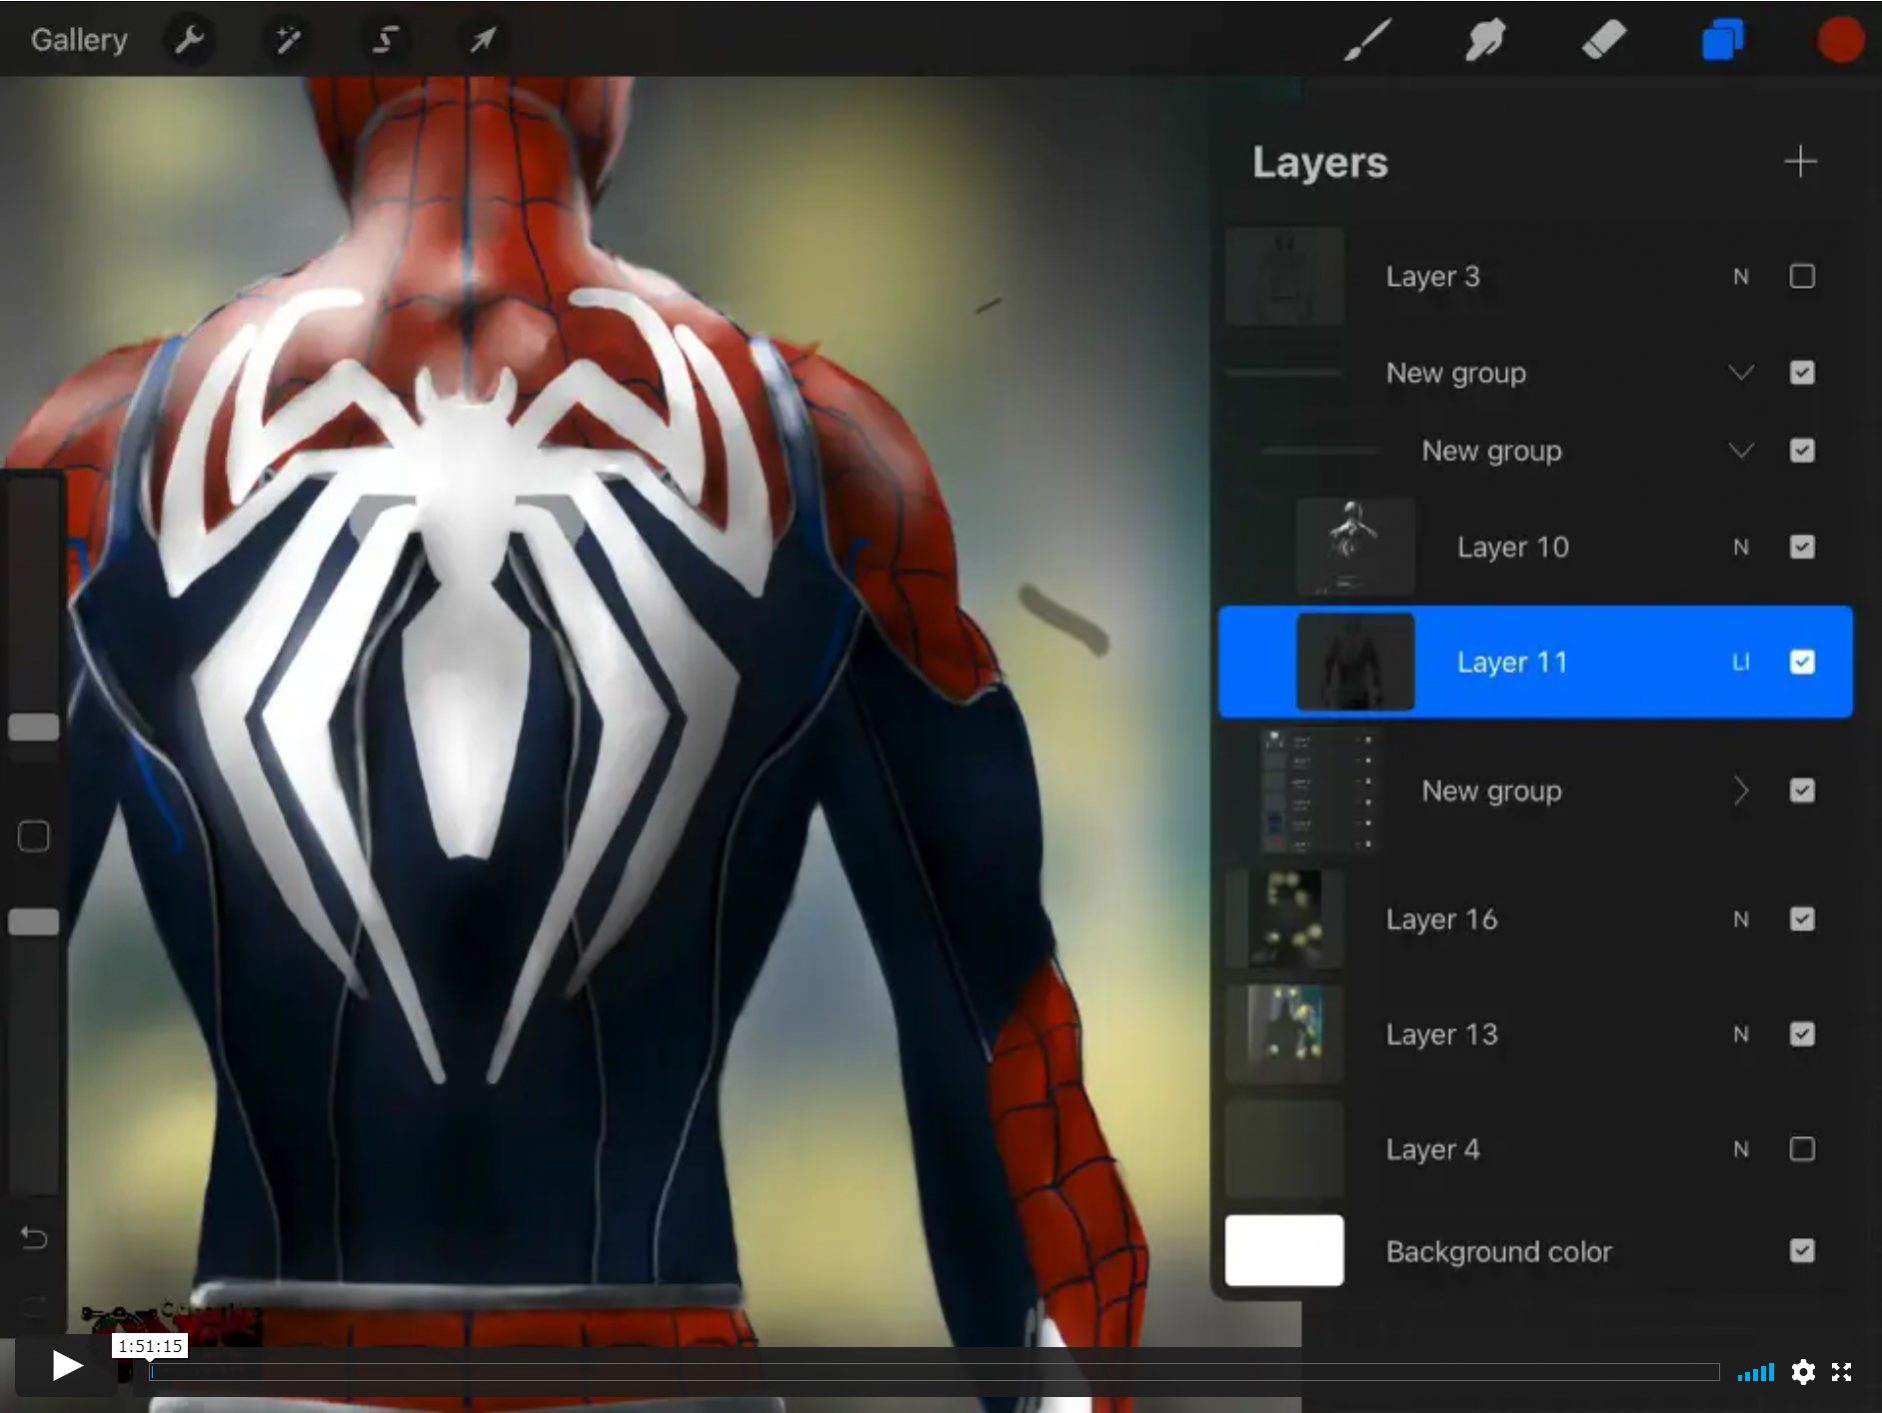Select the Transform arrow tool

pos(480,40)
